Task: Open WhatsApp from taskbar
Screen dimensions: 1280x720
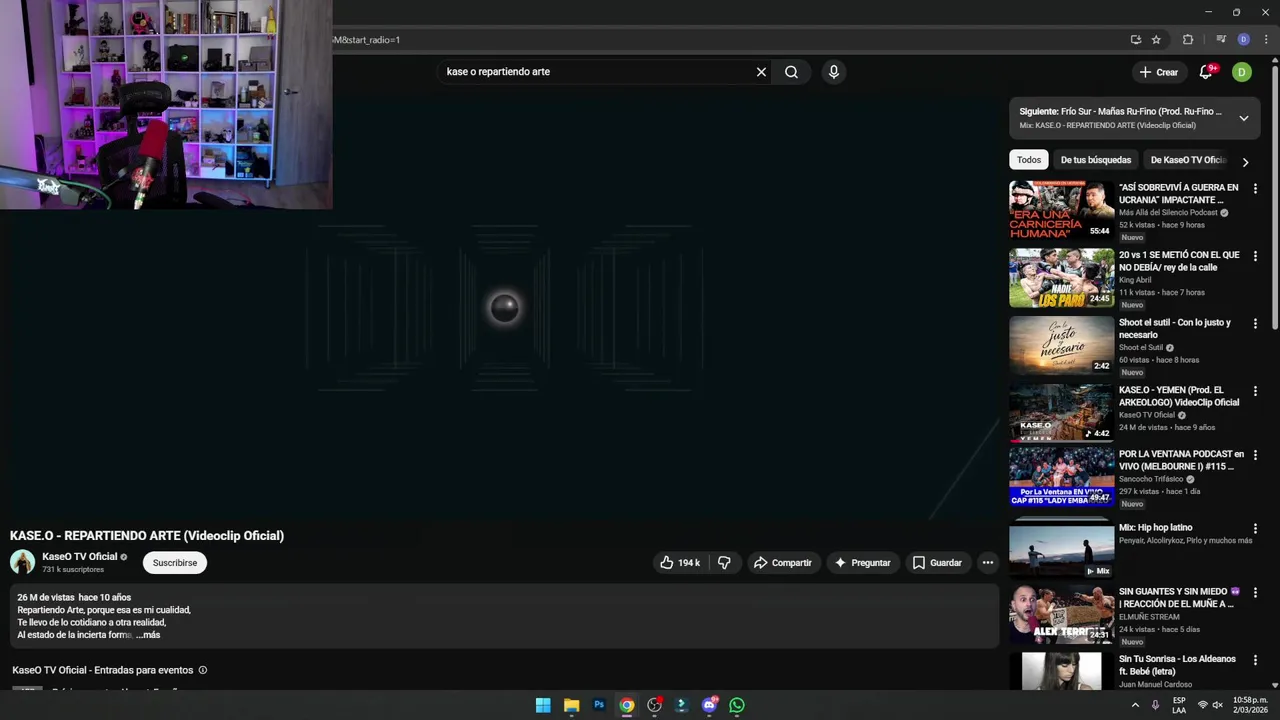Action: point(737,705)
